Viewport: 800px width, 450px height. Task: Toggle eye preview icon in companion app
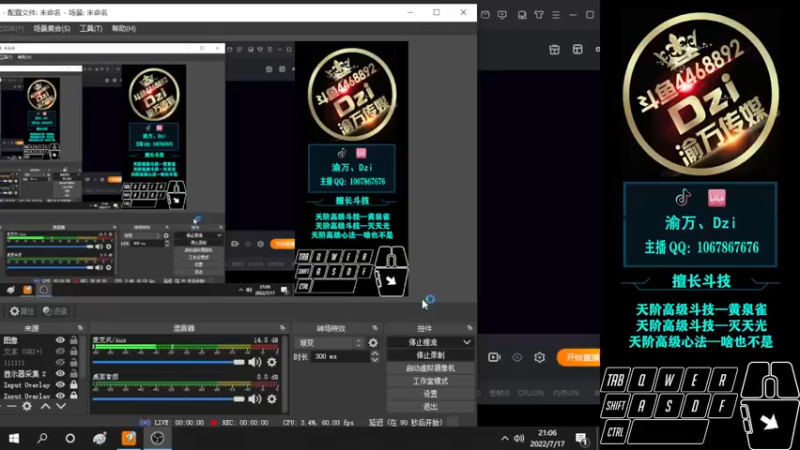click(x=517, y=357)
